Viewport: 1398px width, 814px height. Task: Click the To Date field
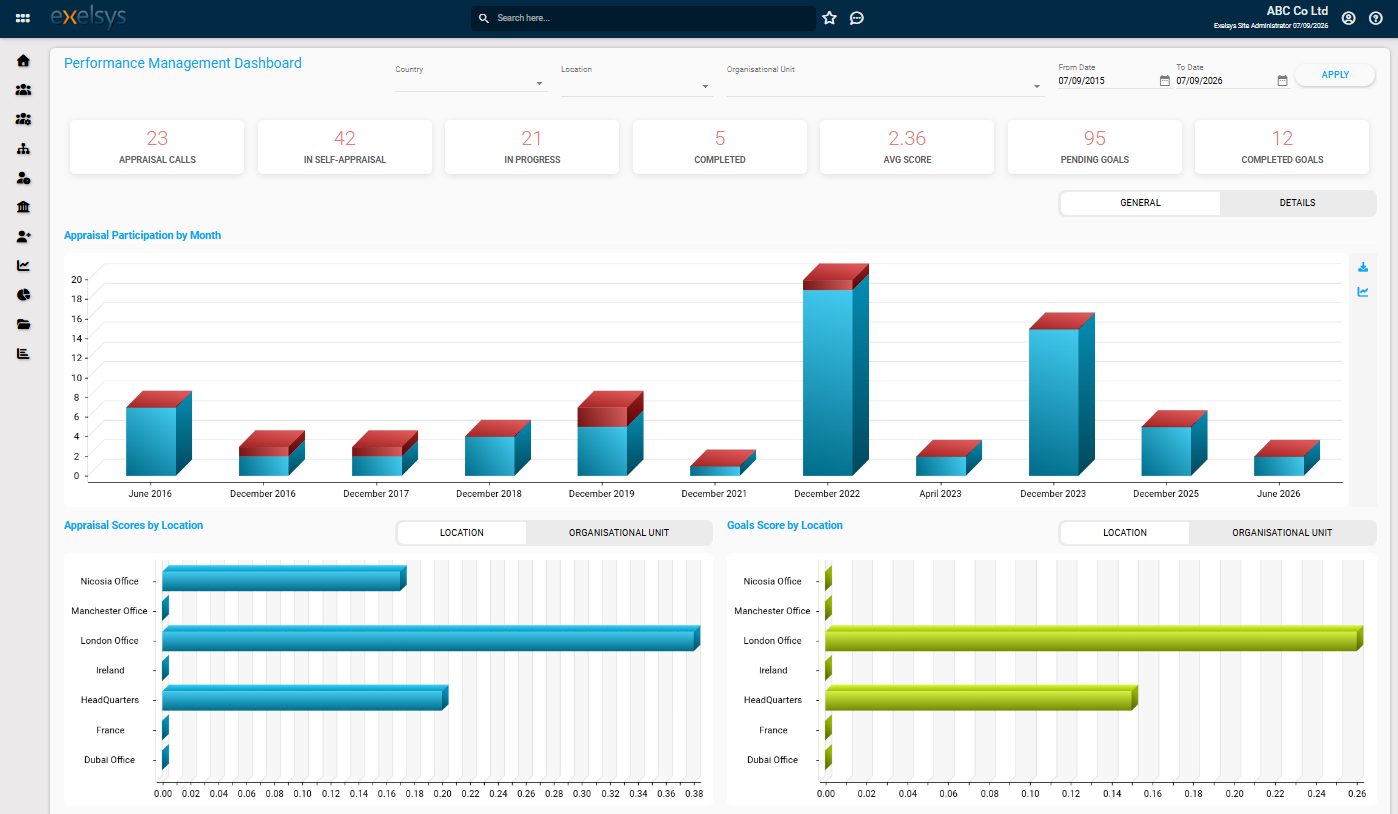tap(1225, 81)
